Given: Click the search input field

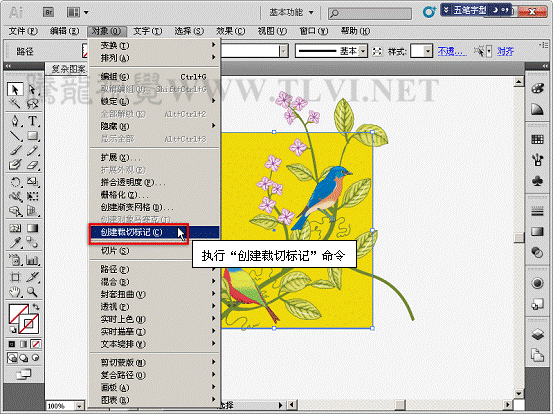Looking at the screenshot, I should pos(370,13).
